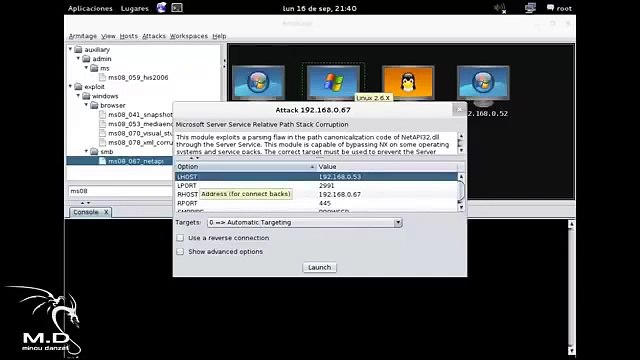The height and width of the screenshot is (360, 640).
Task: Click the options table scrollbar down arrow
Action: pyautogui.click(x=461, y=207)
